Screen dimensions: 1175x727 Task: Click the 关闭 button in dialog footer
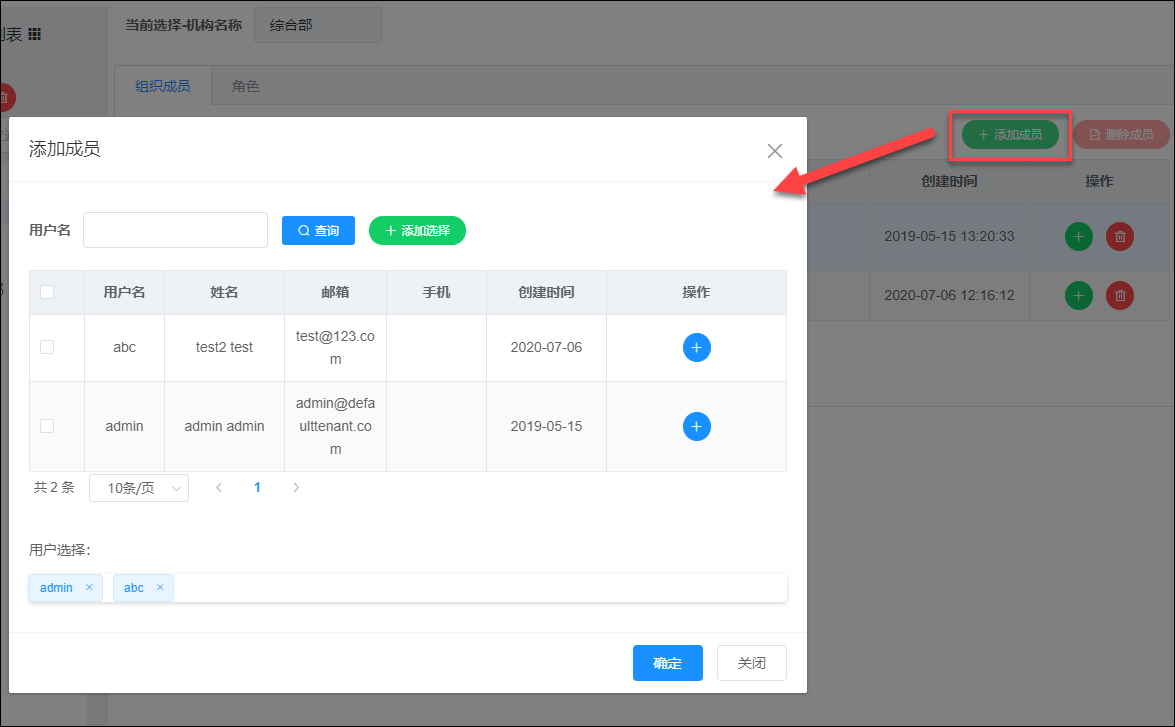(752, 663)
